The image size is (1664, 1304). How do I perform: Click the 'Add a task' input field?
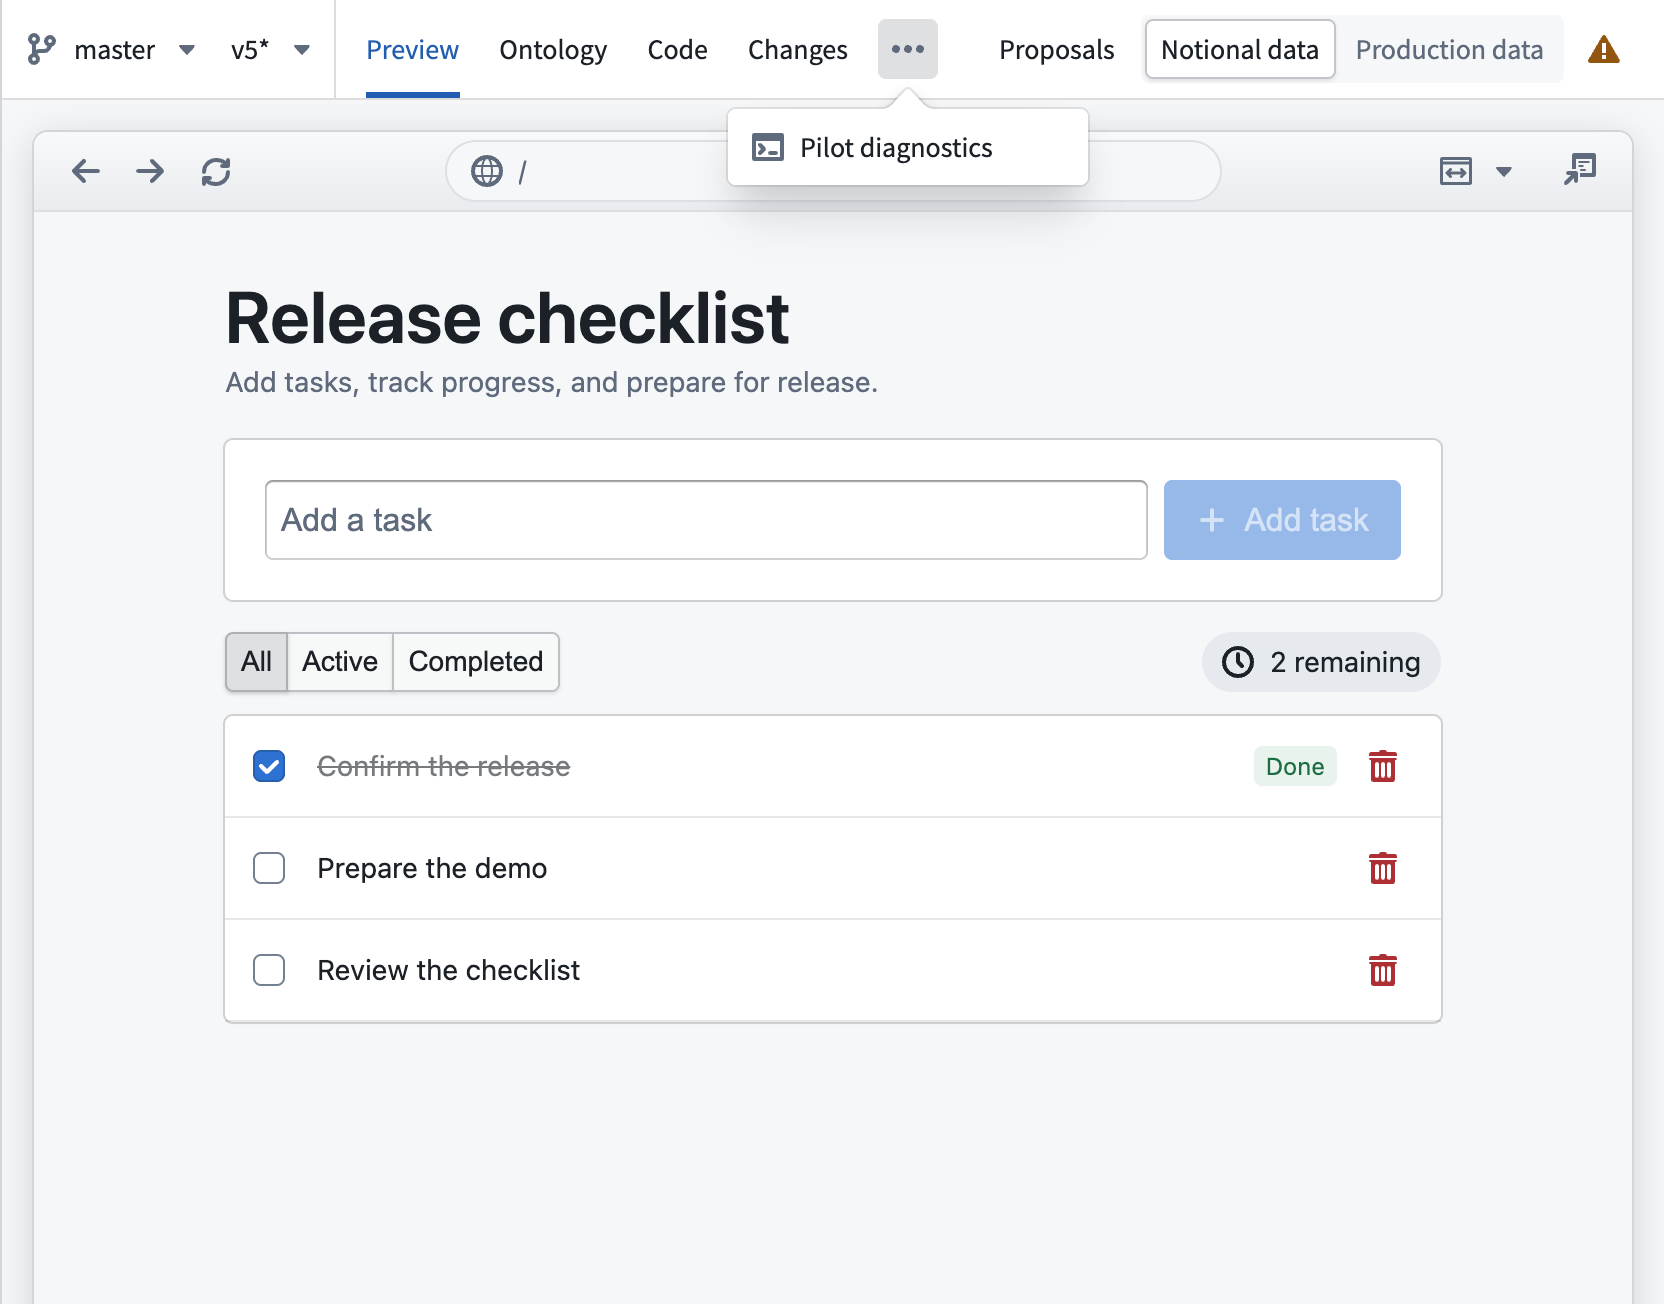[706, 520]
